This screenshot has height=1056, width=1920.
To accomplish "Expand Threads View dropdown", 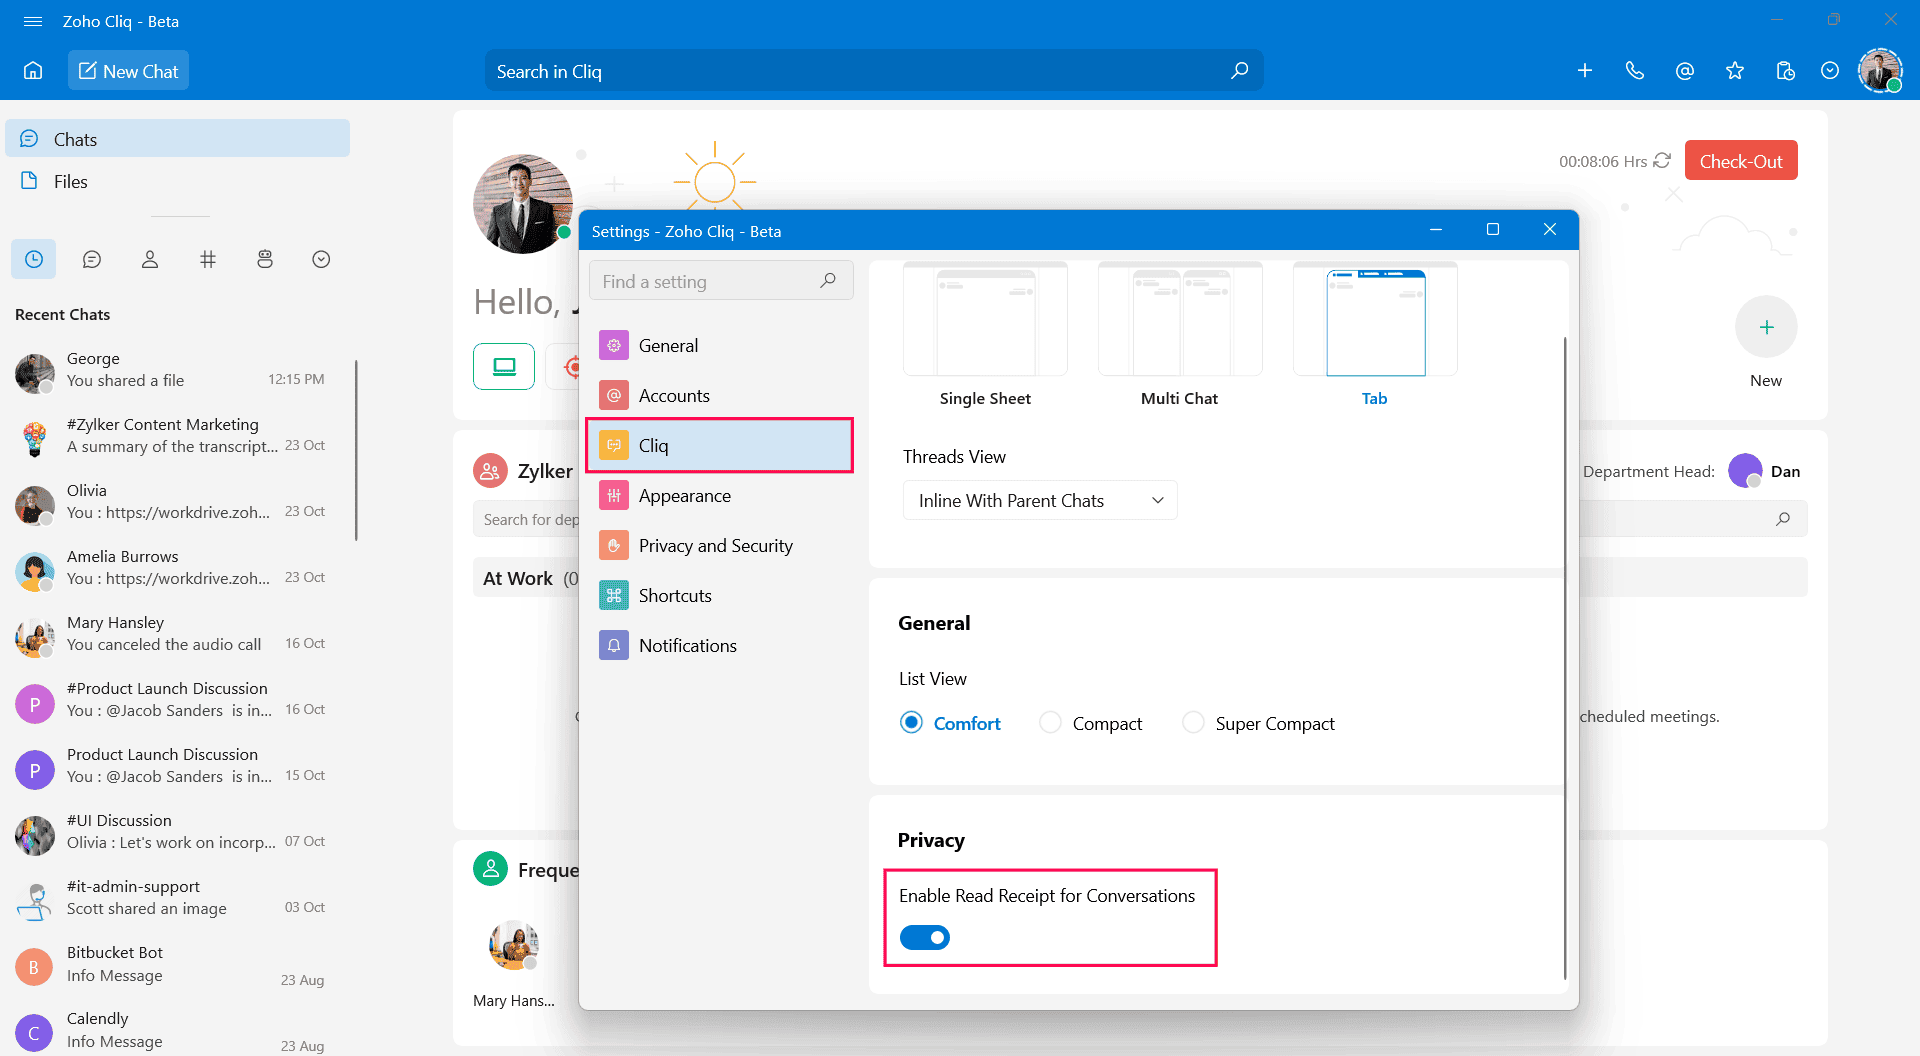I will click(x=1039, y=500).
